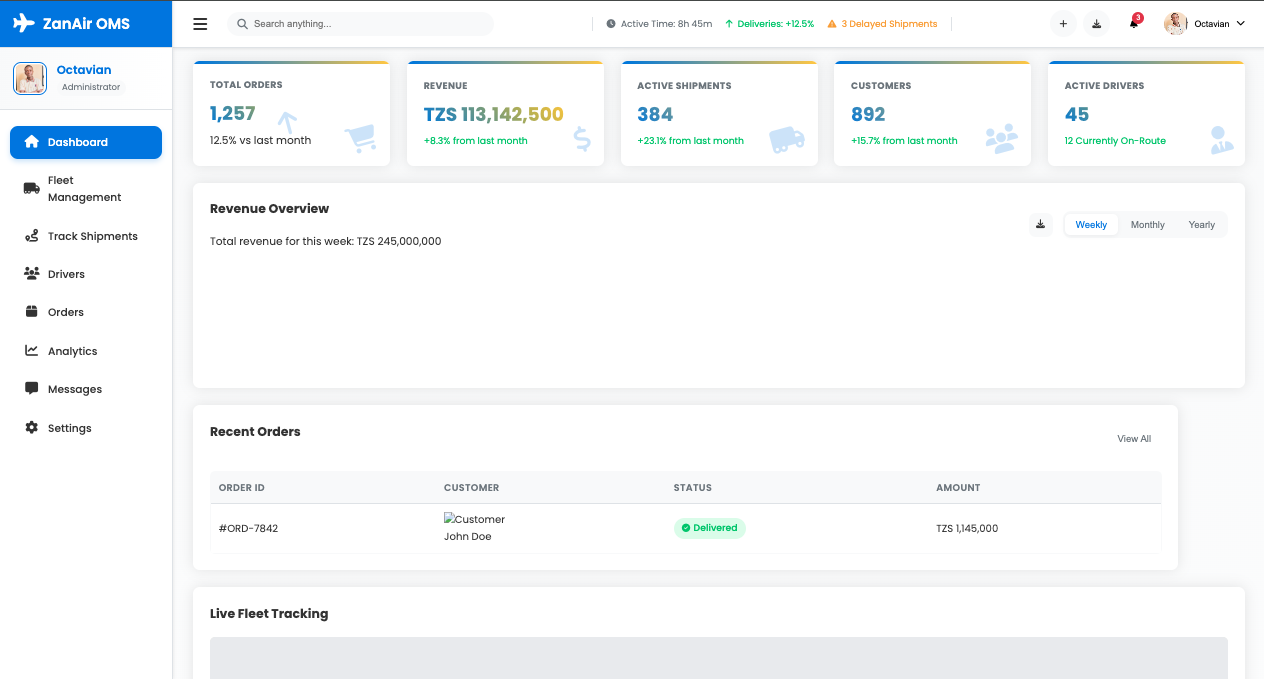Click the STATUS column header
1264x679 pixels.
[x=693, y=488]
